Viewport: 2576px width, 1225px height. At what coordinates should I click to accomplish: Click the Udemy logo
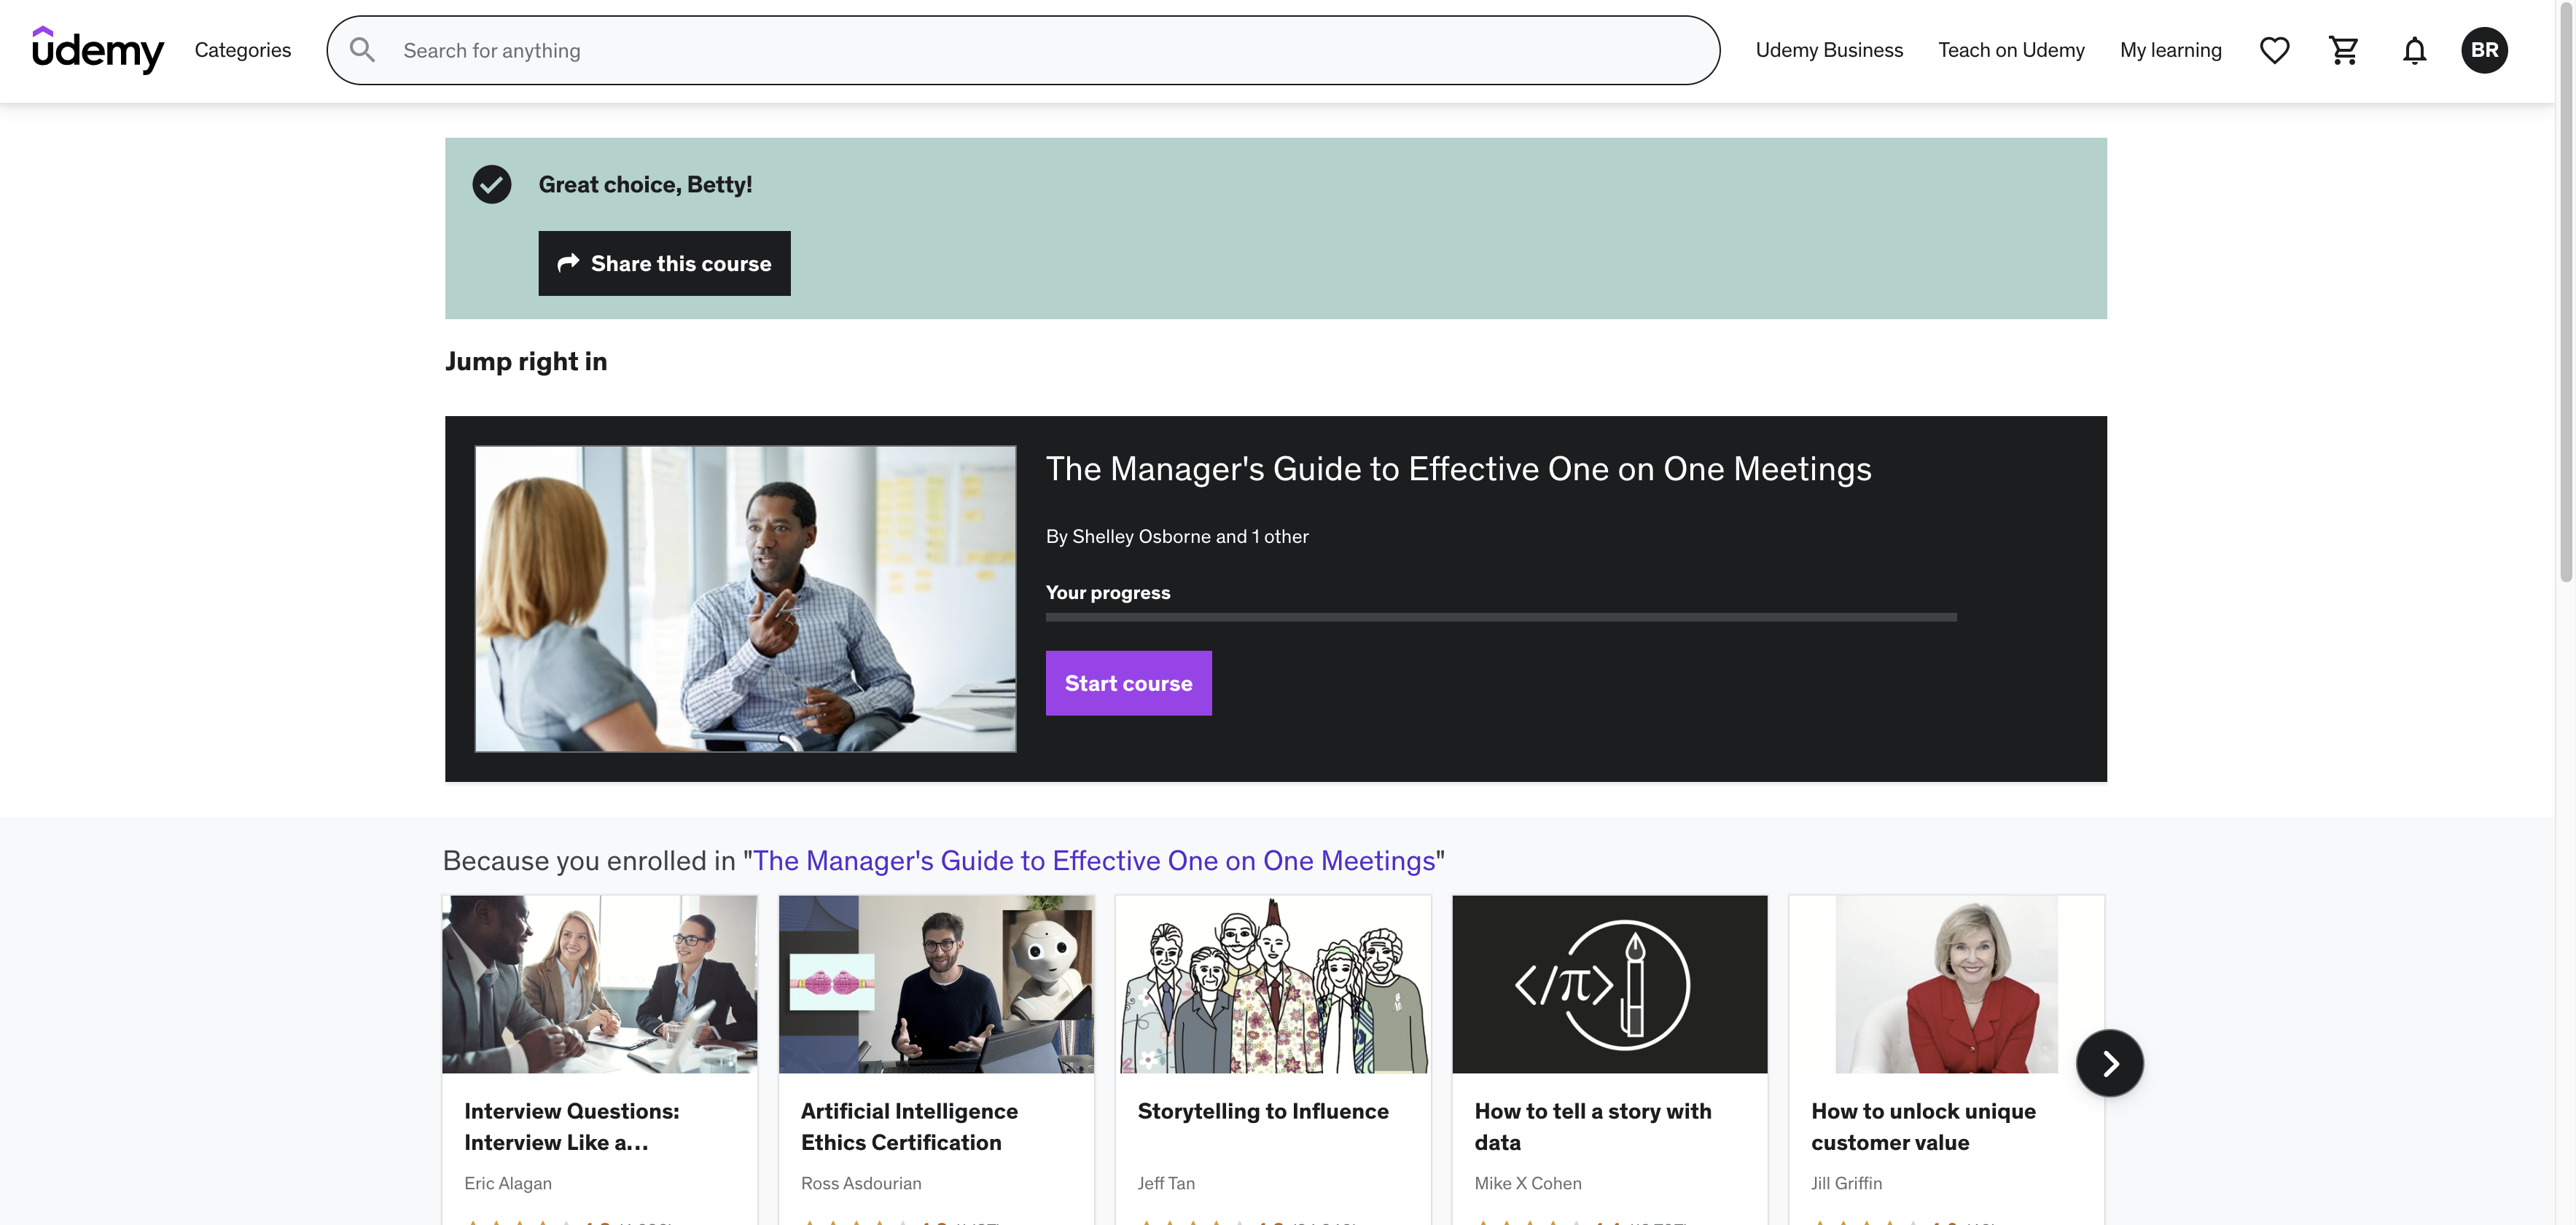97,50
